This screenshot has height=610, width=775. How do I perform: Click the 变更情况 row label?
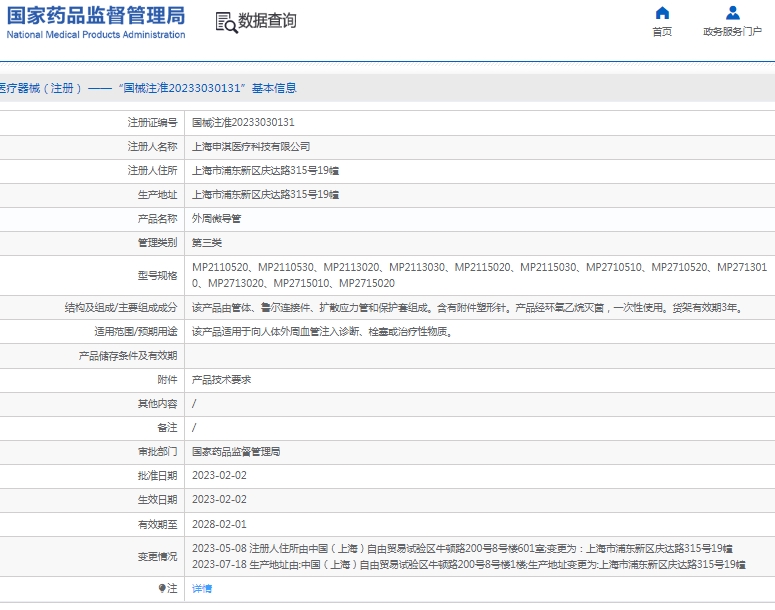coord(157,557)
